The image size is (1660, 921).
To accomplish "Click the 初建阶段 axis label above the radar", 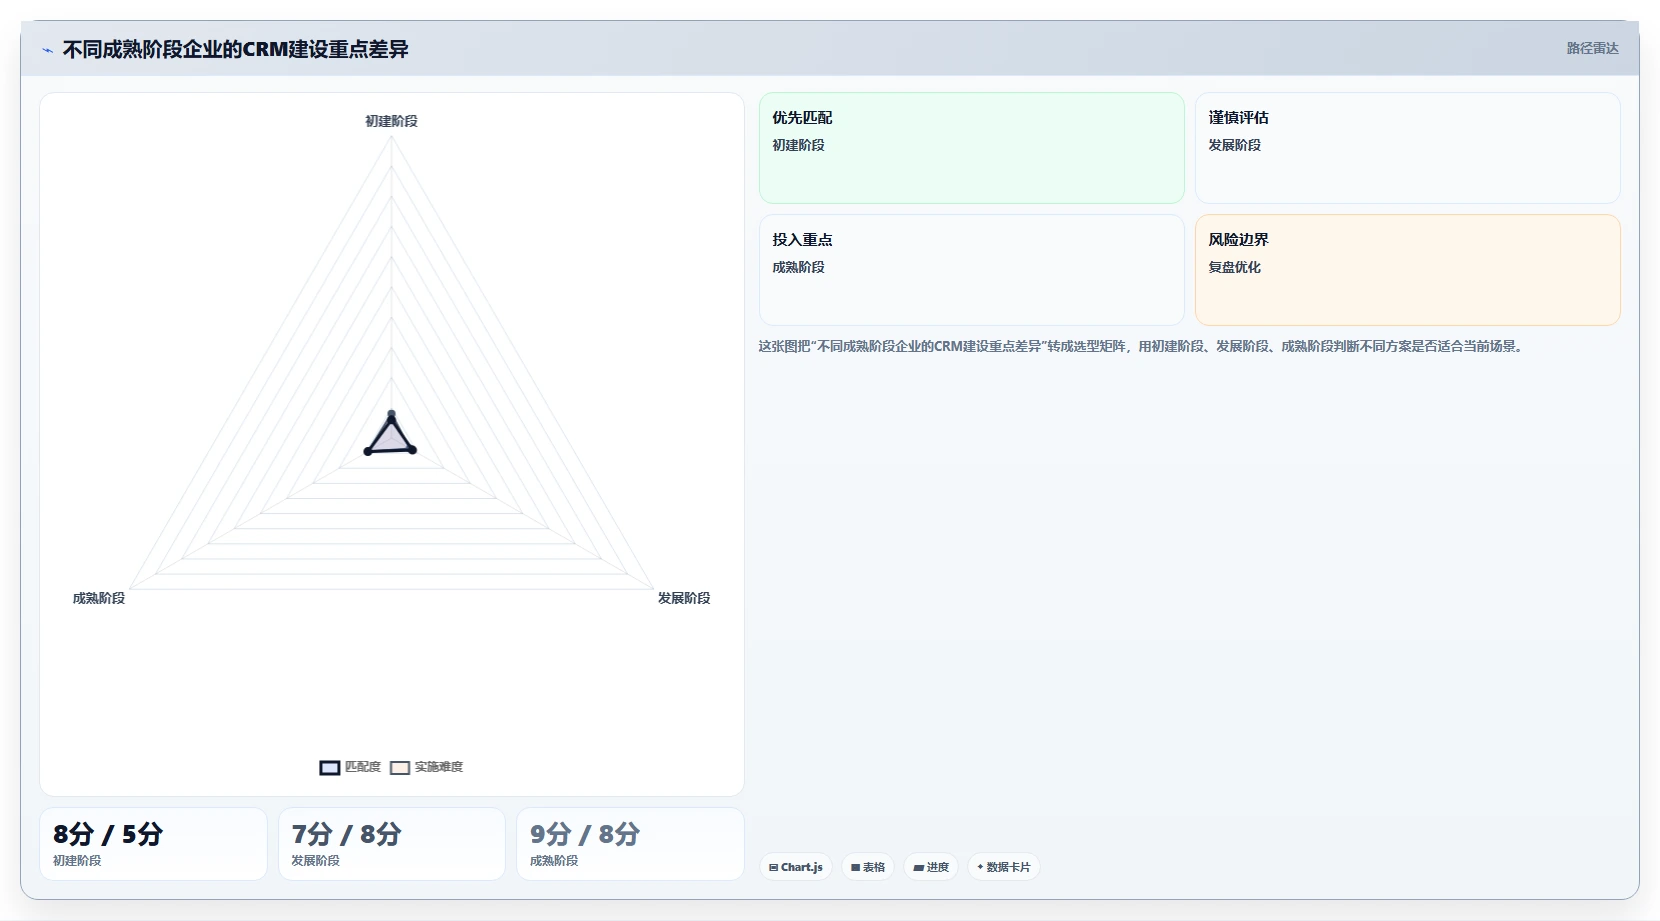I will (x=391, y=121).
